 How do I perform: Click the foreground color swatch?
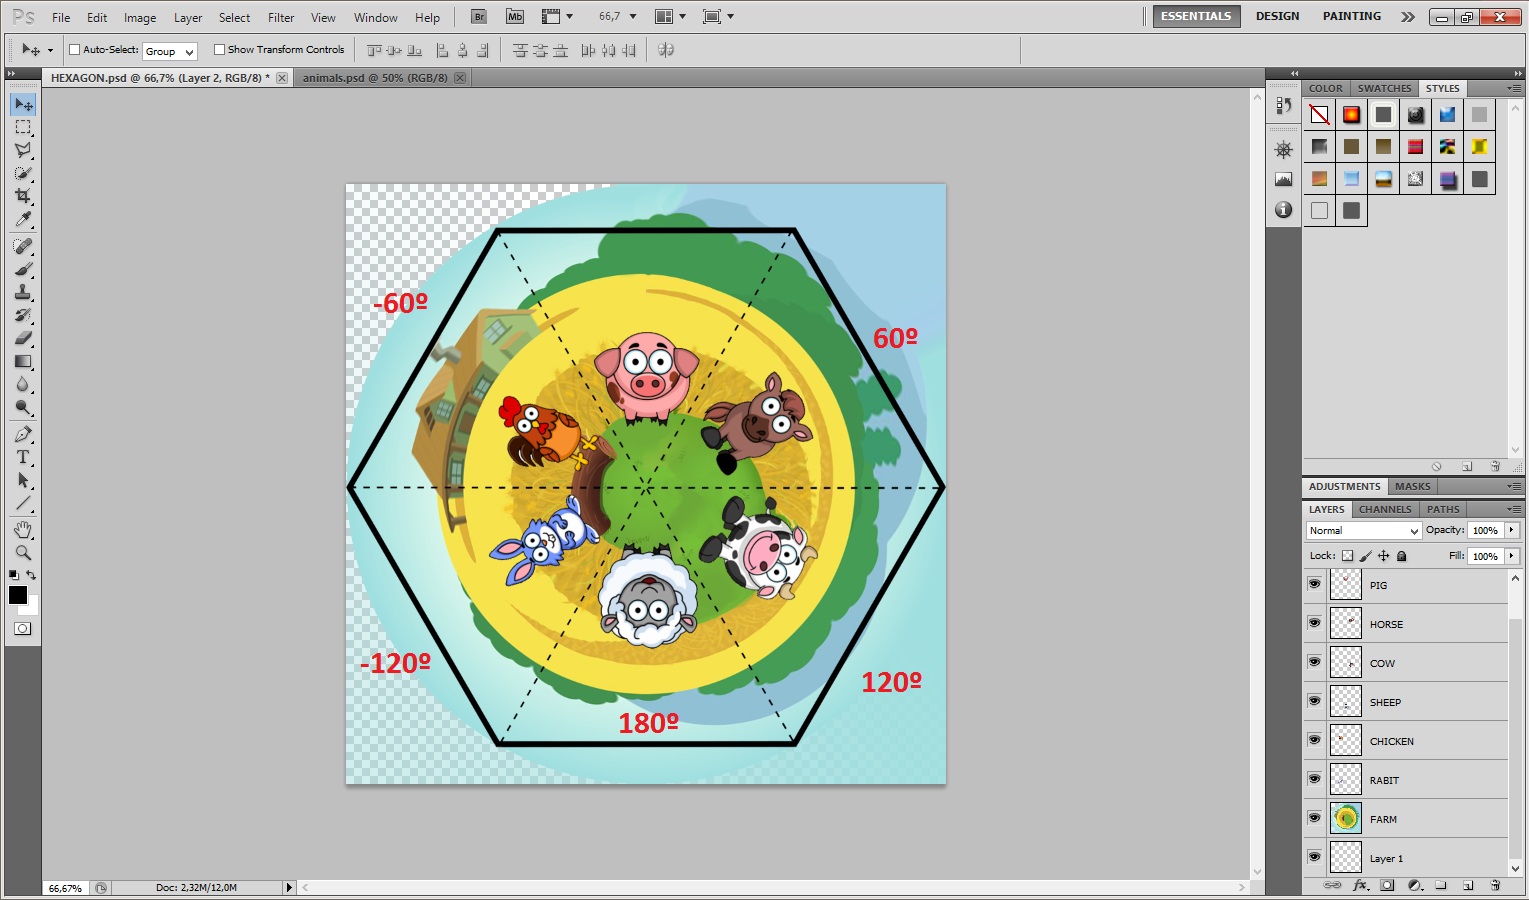(x=18, y=595)
